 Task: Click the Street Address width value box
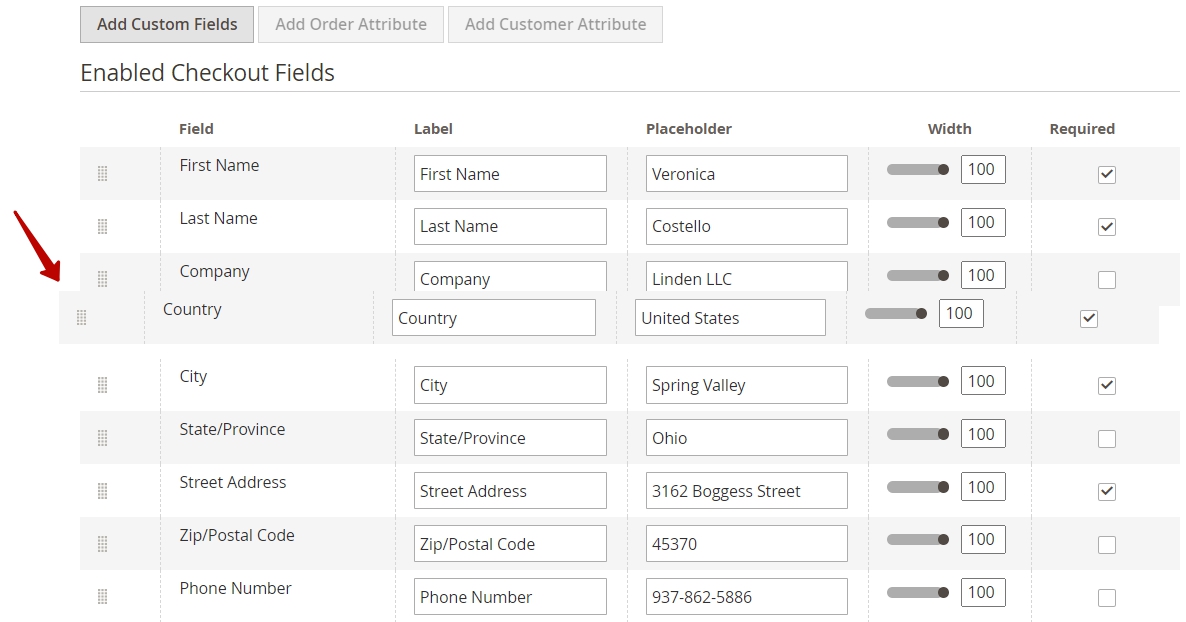(x=983, y=487)
